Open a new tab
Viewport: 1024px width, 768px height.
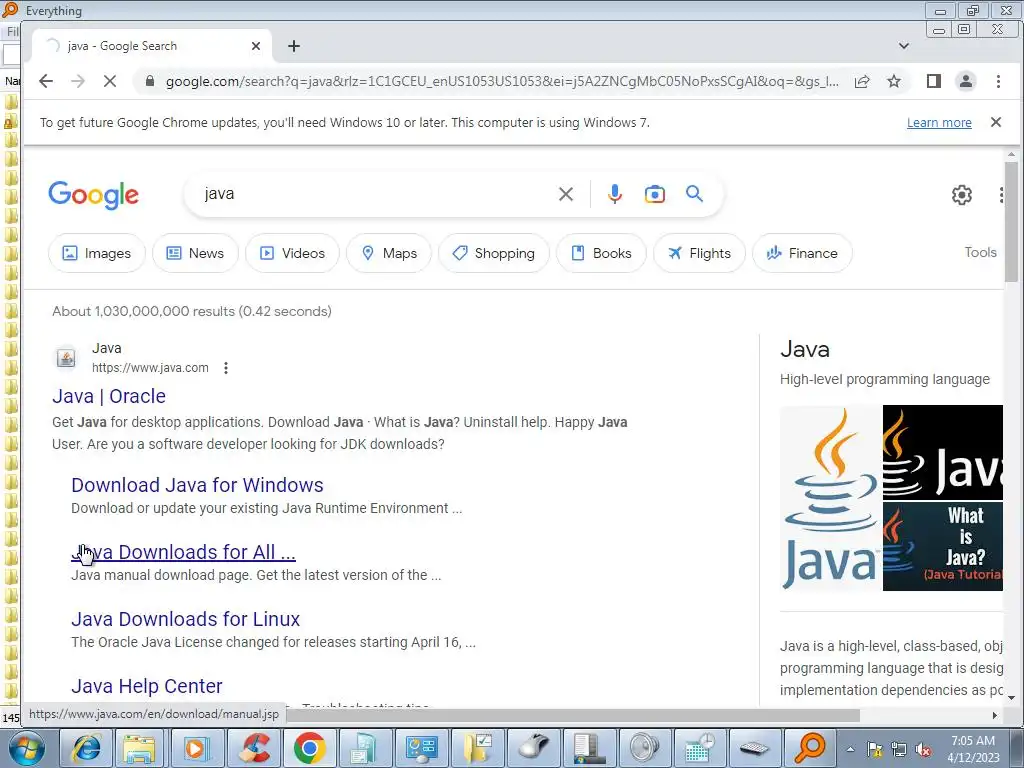click(x=294, y=46)
